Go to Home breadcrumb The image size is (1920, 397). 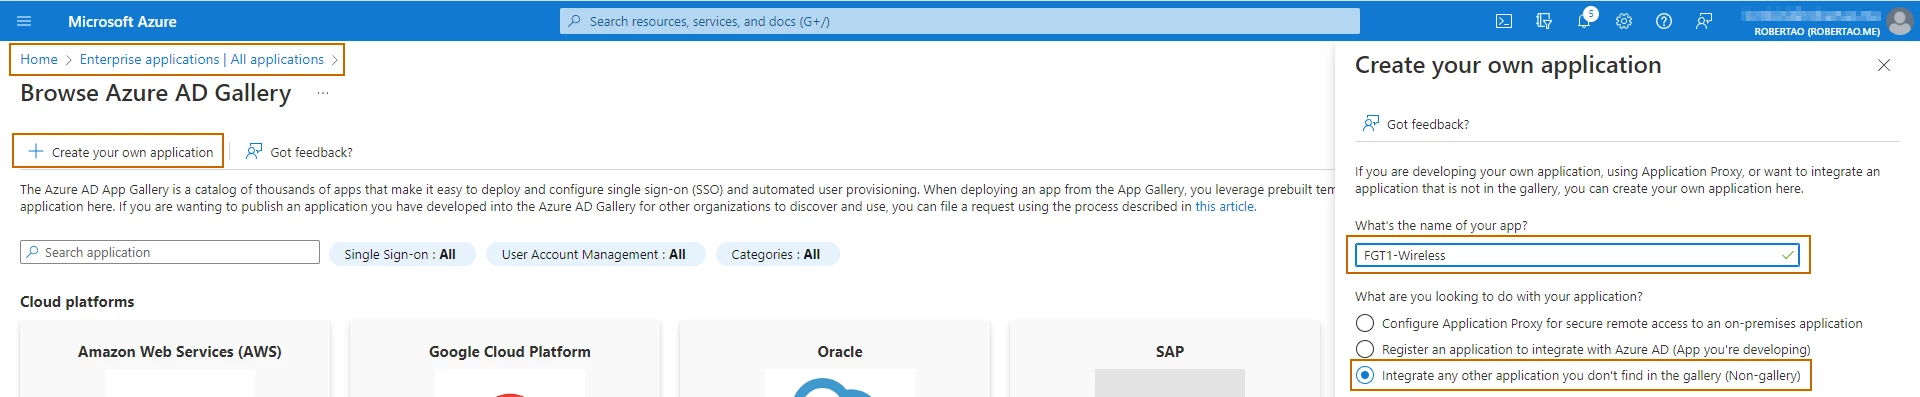click(x=39, y=59)
